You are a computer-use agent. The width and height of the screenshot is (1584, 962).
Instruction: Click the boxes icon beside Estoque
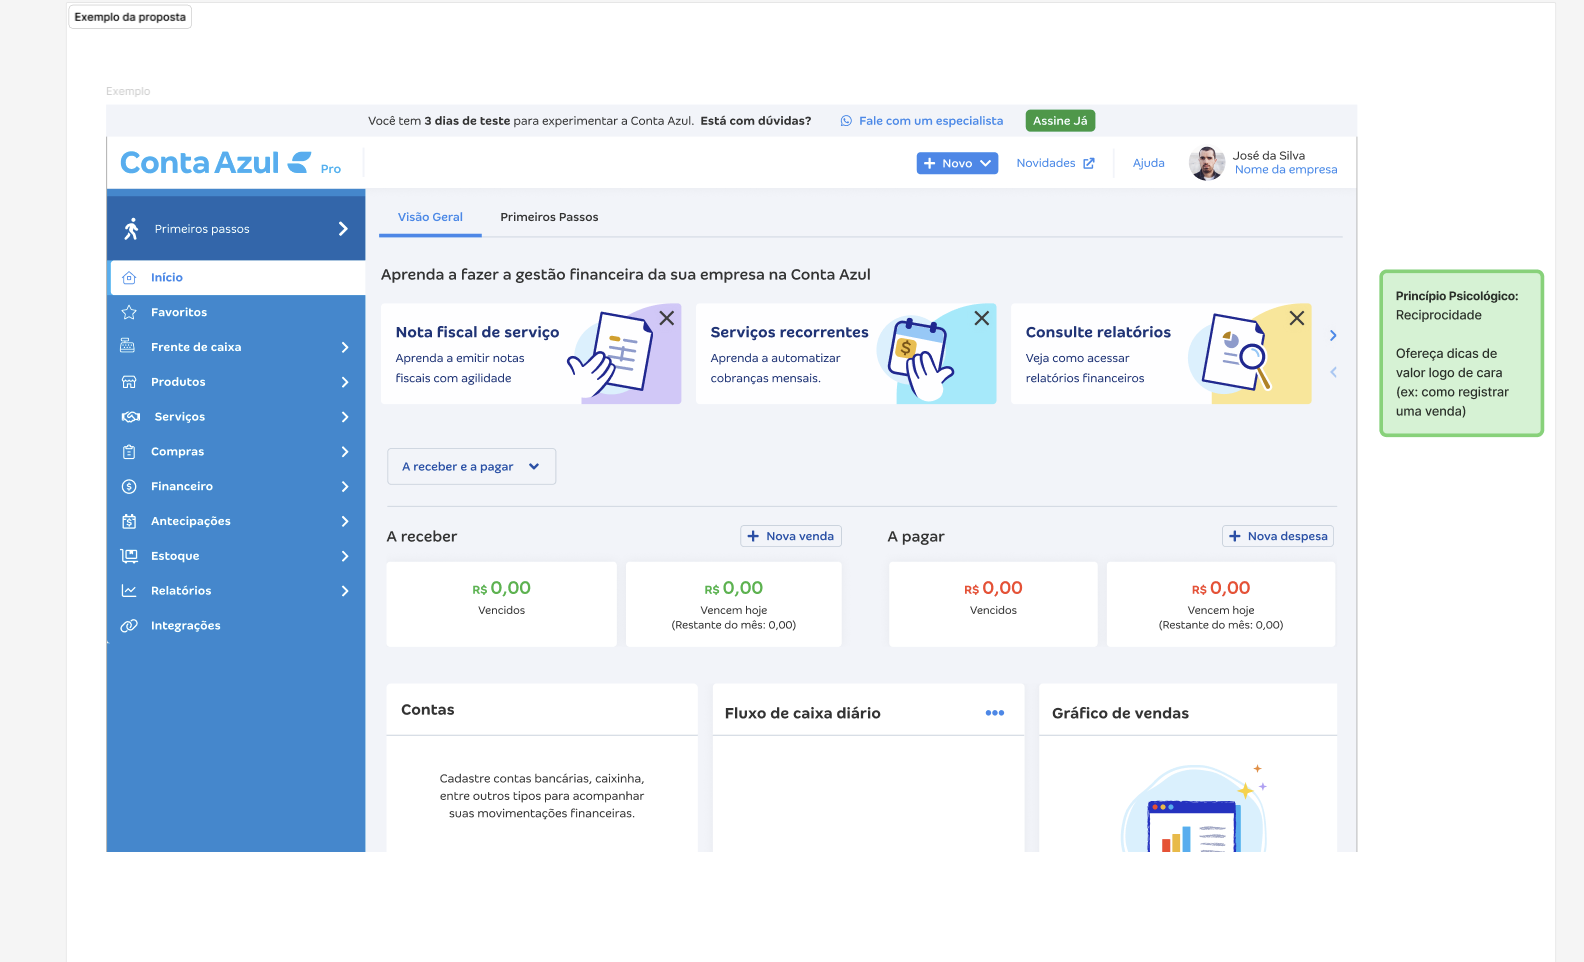pyautogui.click(x=129, y=556)
